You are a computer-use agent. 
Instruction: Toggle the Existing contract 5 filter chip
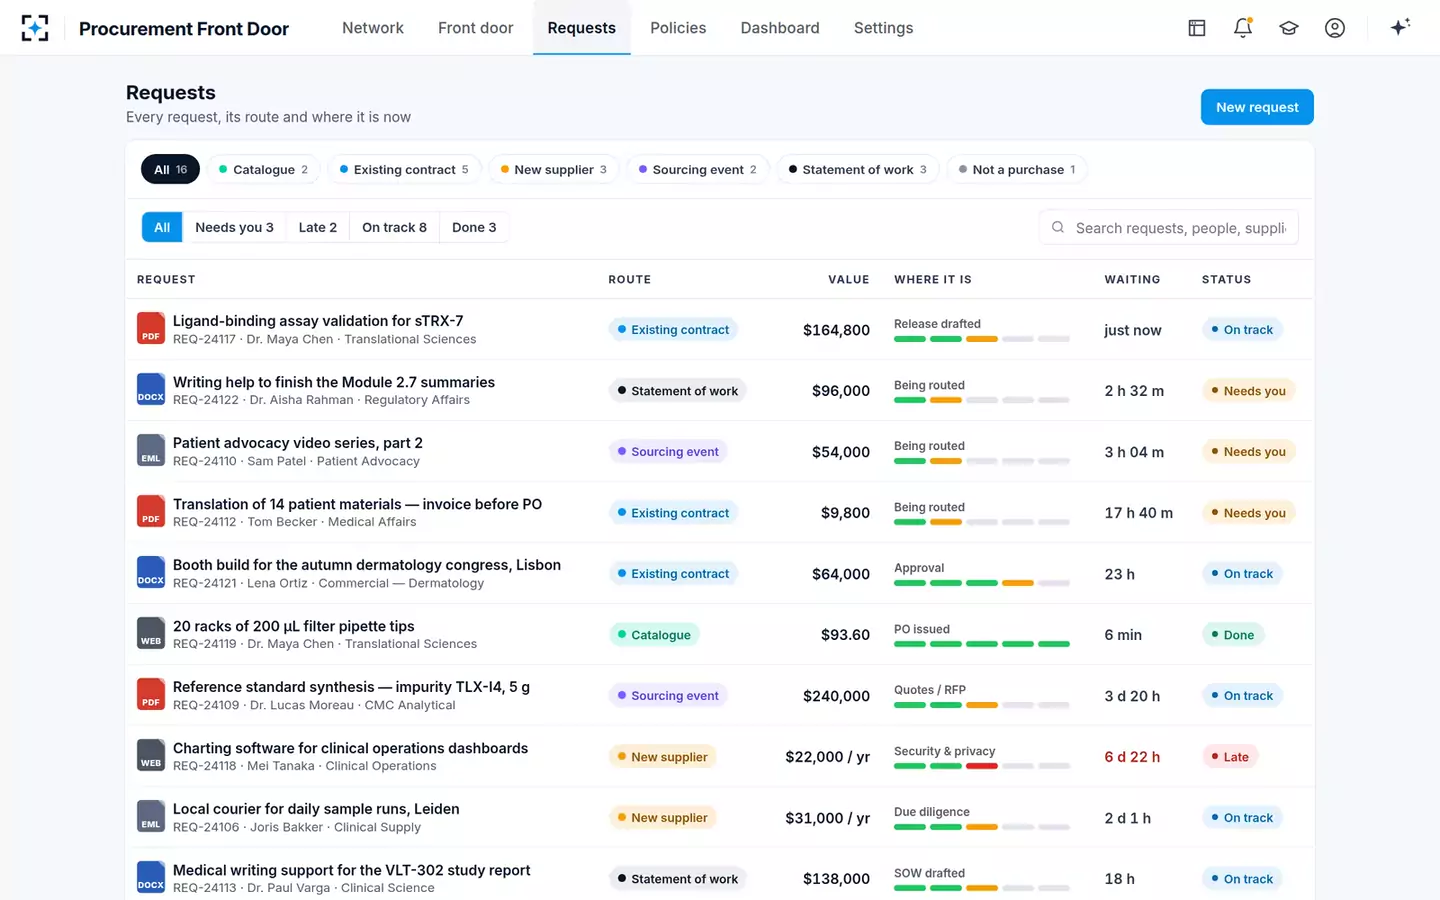tap(404, 170)
